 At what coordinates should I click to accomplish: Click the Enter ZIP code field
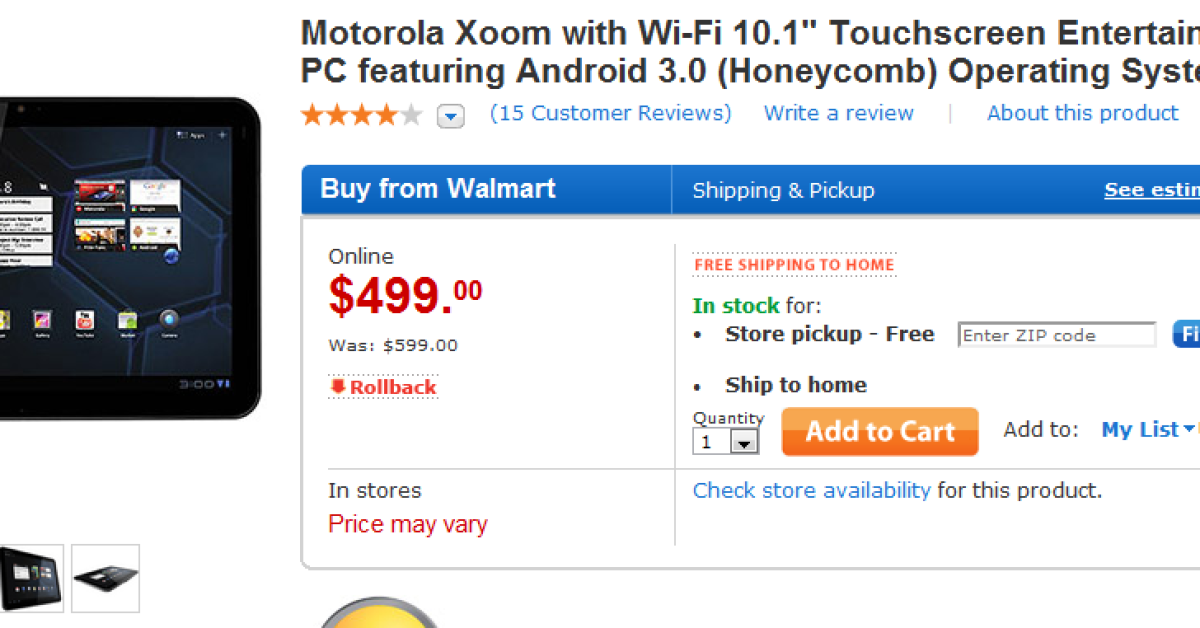[x=1056, y=336]
